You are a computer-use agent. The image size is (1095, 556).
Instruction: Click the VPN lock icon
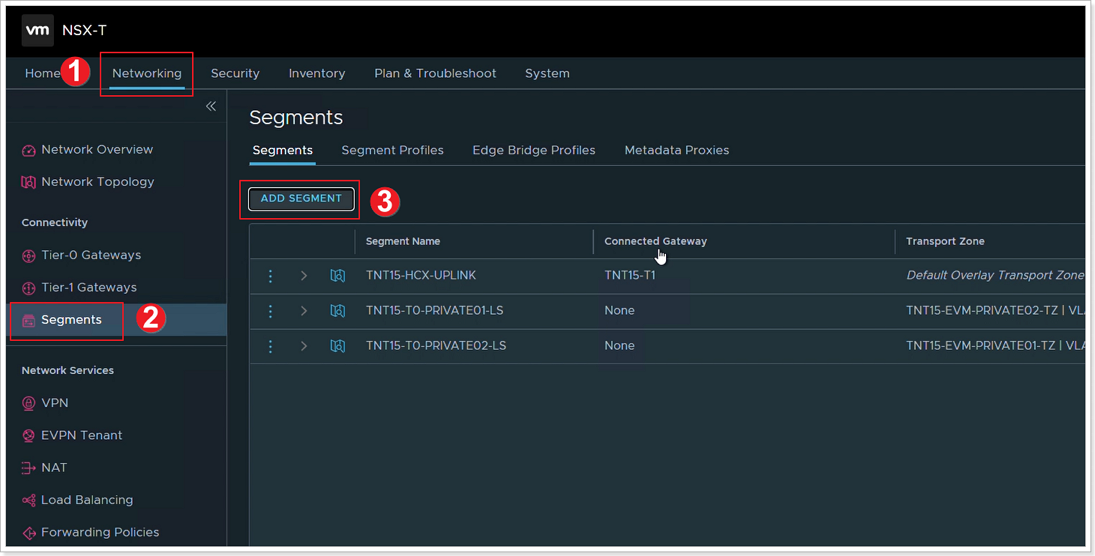pyautogui.click(x=29, y=403)
